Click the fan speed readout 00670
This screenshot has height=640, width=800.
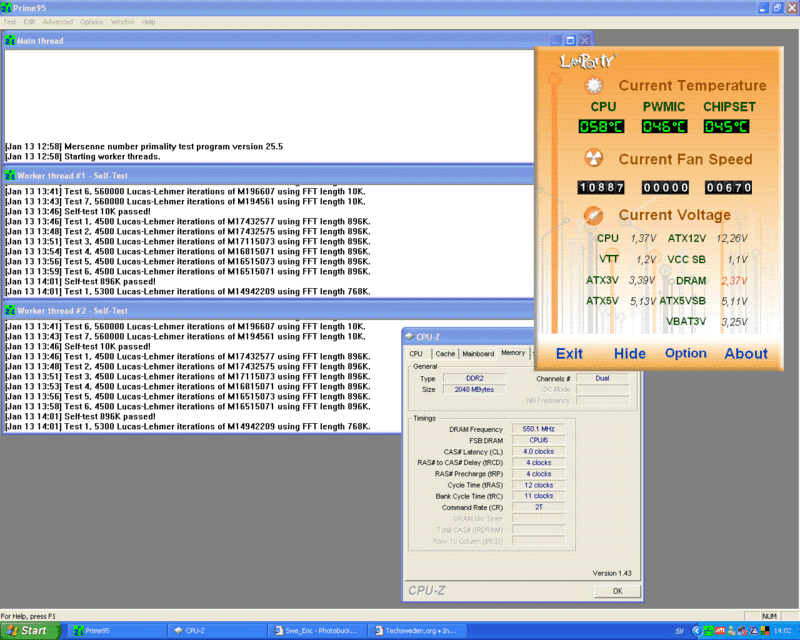click(x=729, y=187)
